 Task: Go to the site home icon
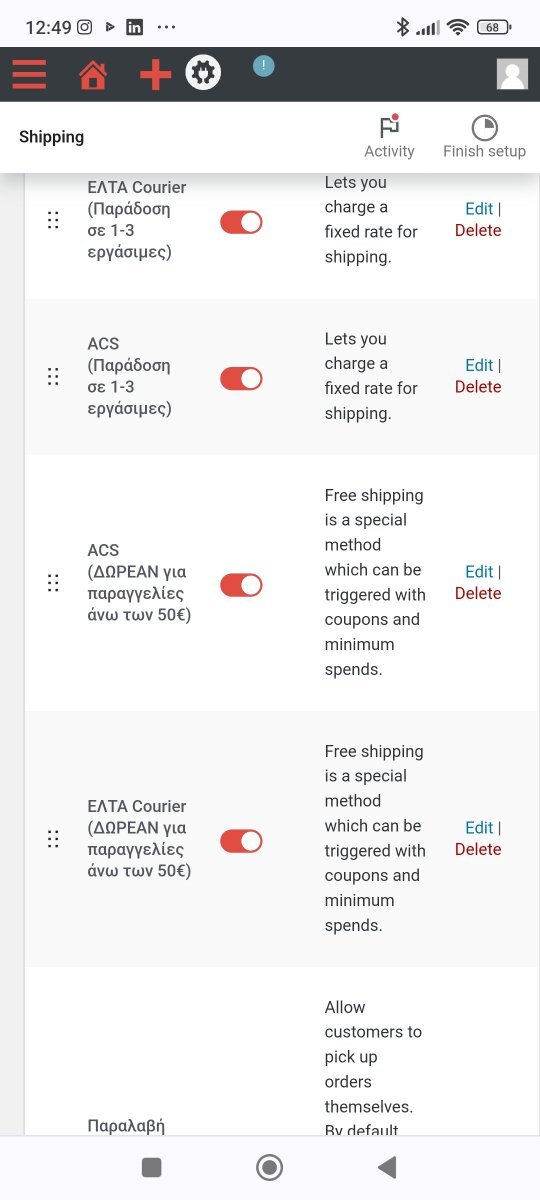pyautogui.click(x=93, y=75)
